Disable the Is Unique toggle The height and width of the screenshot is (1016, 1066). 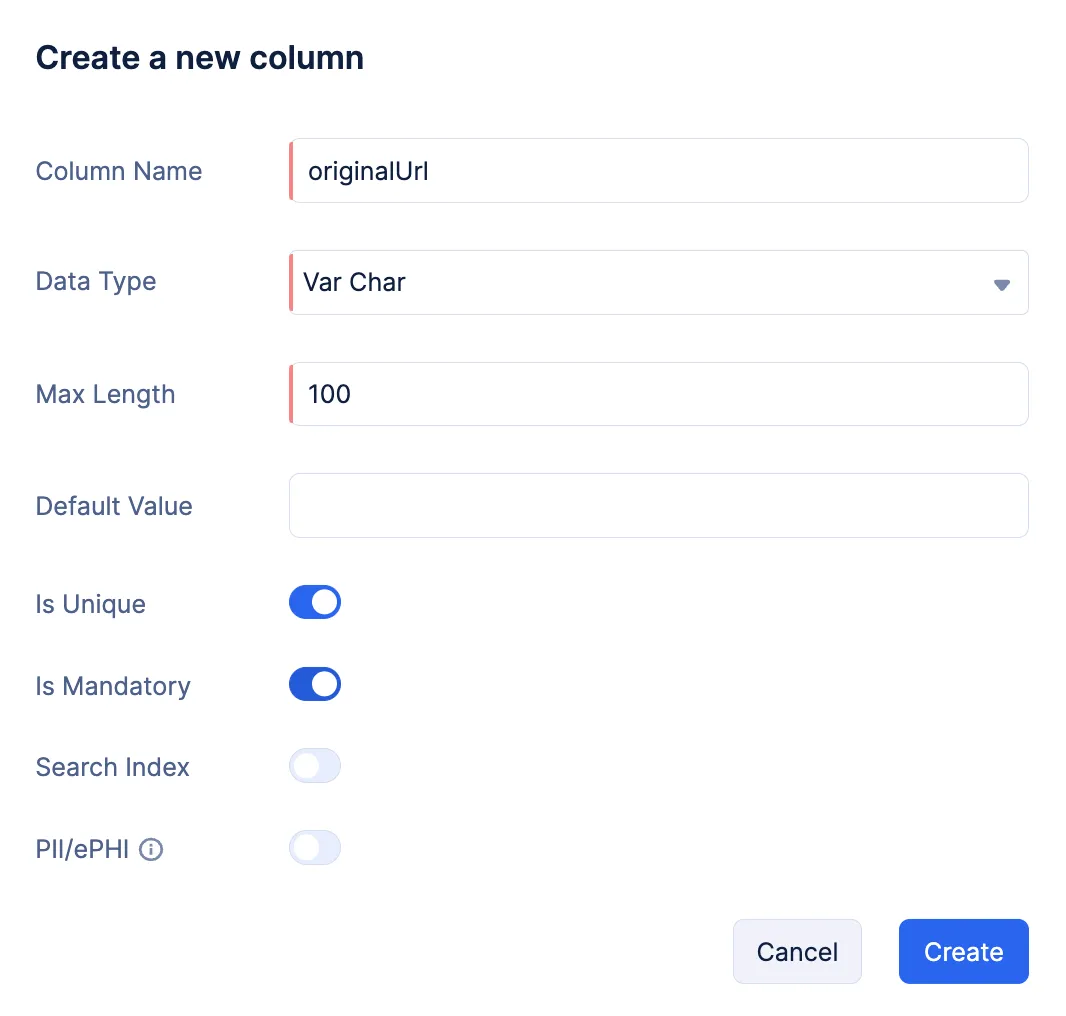pos(315,603)
